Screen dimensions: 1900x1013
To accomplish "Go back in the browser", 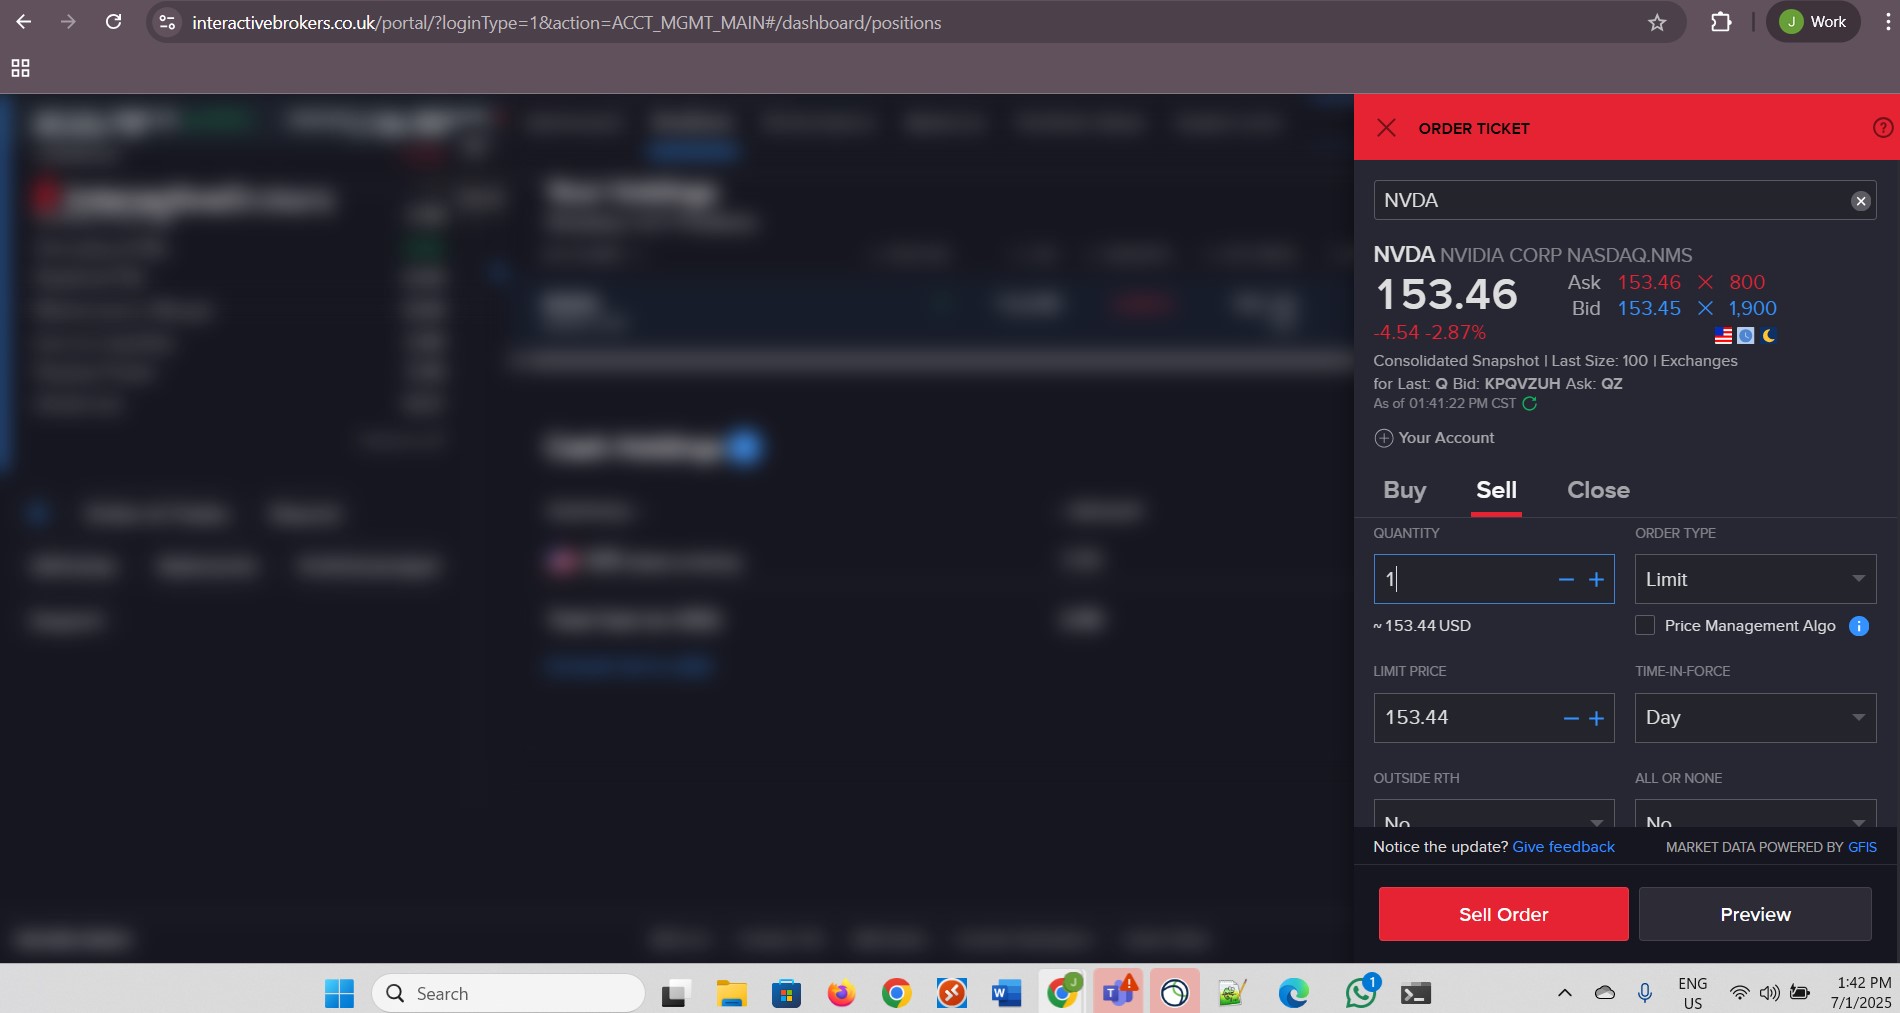I will tap(24, 22).
